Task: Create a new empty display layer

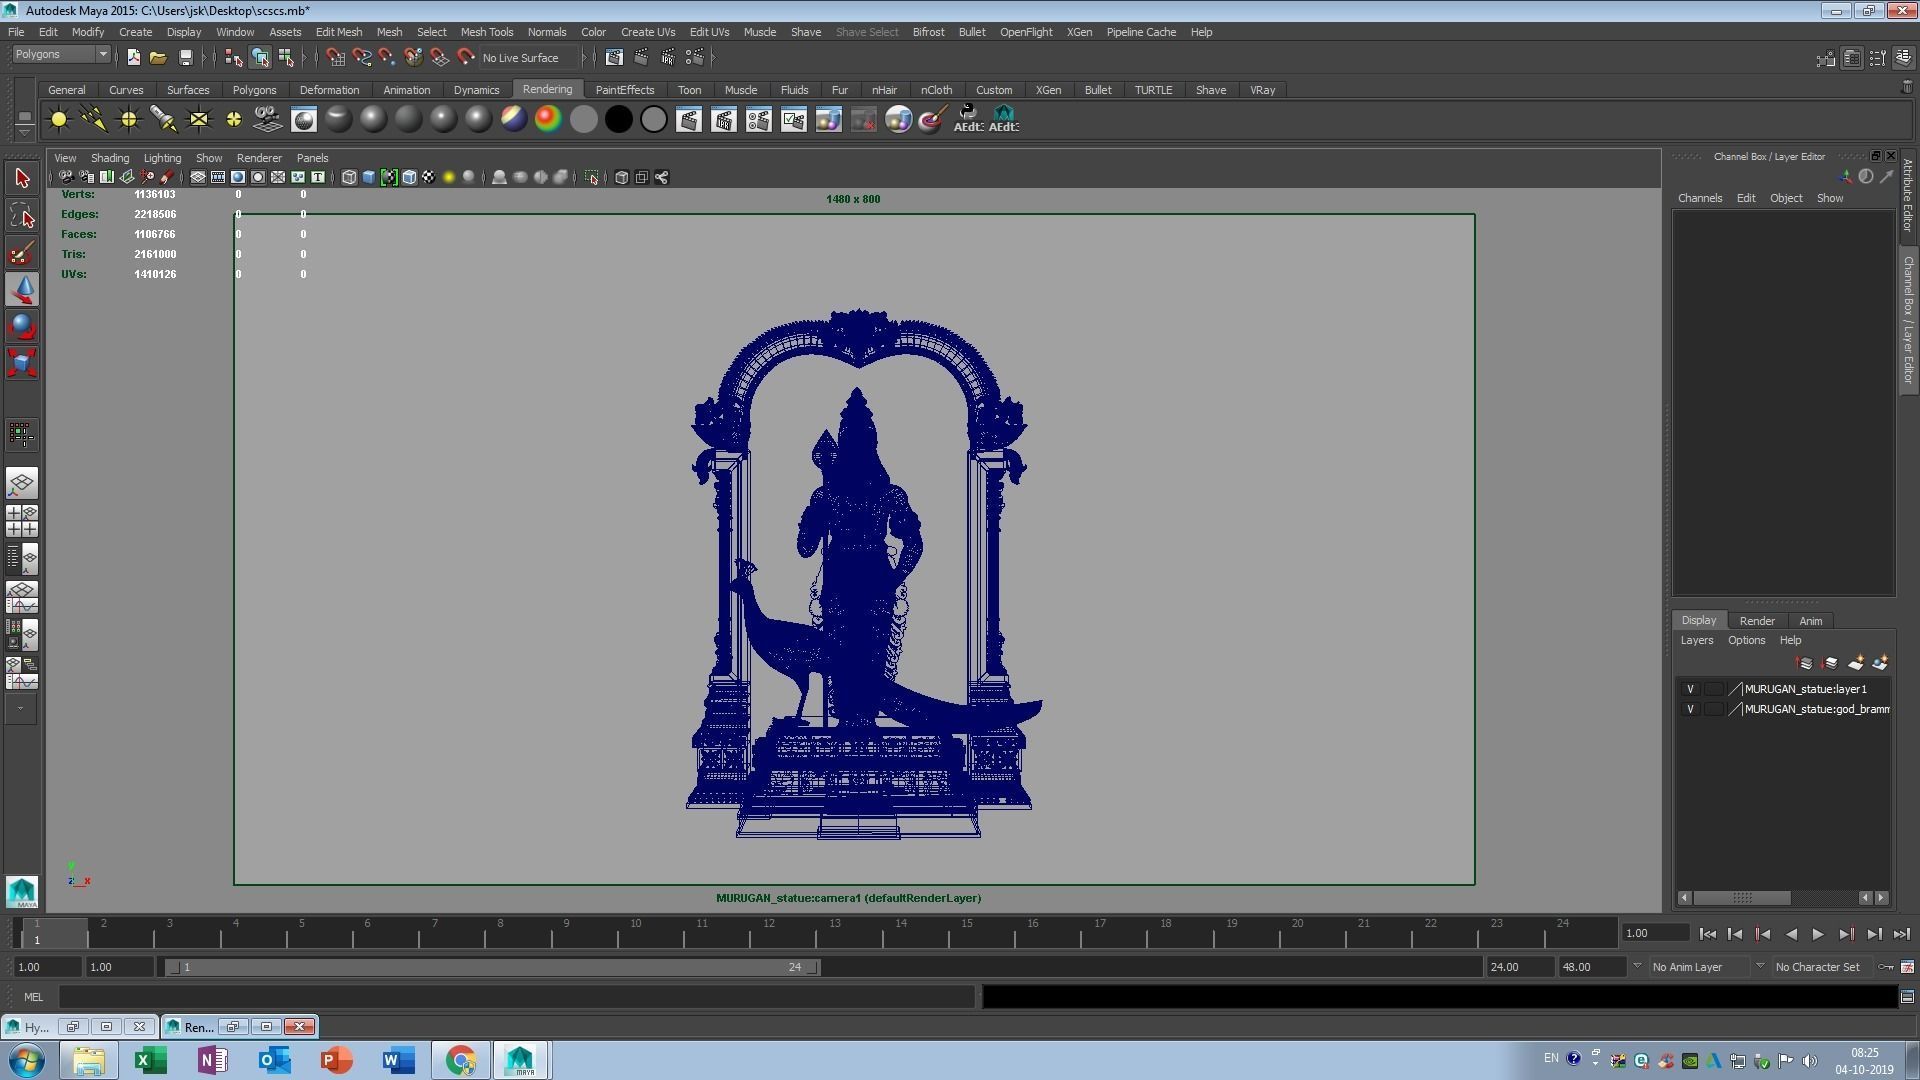Action: point(1856,663)
